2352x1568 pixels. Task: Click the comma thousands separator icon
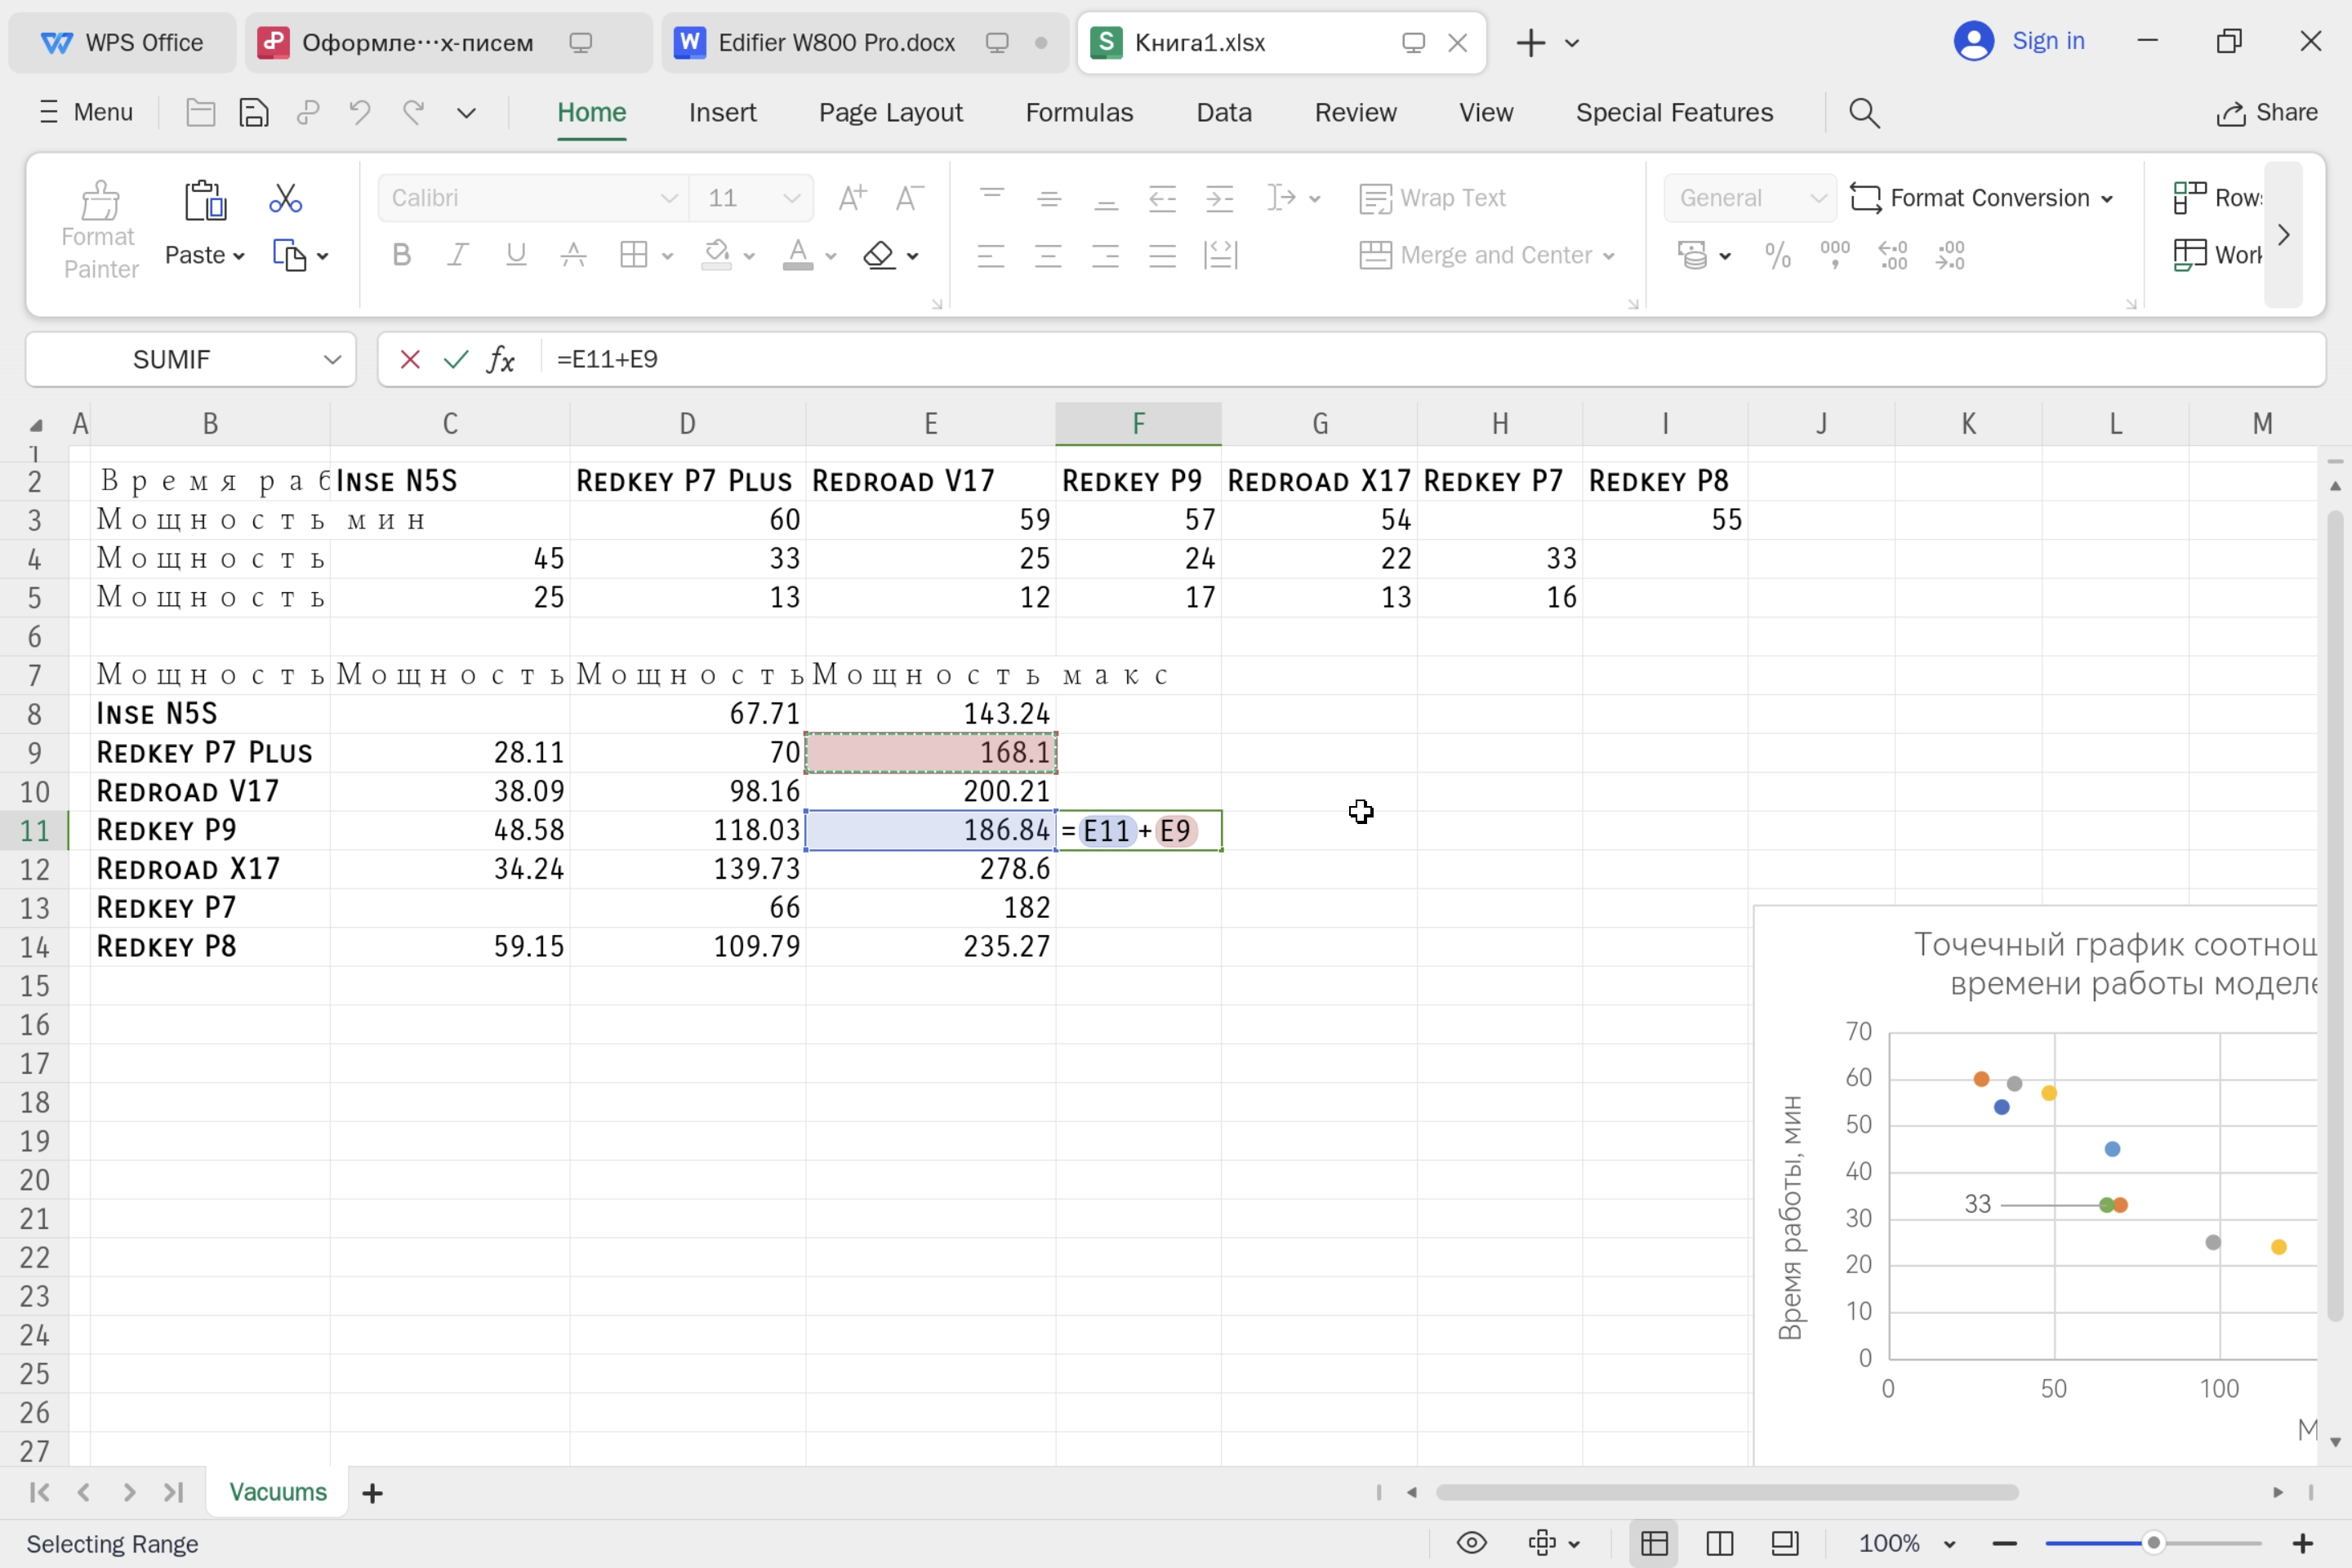[1835, 255]
